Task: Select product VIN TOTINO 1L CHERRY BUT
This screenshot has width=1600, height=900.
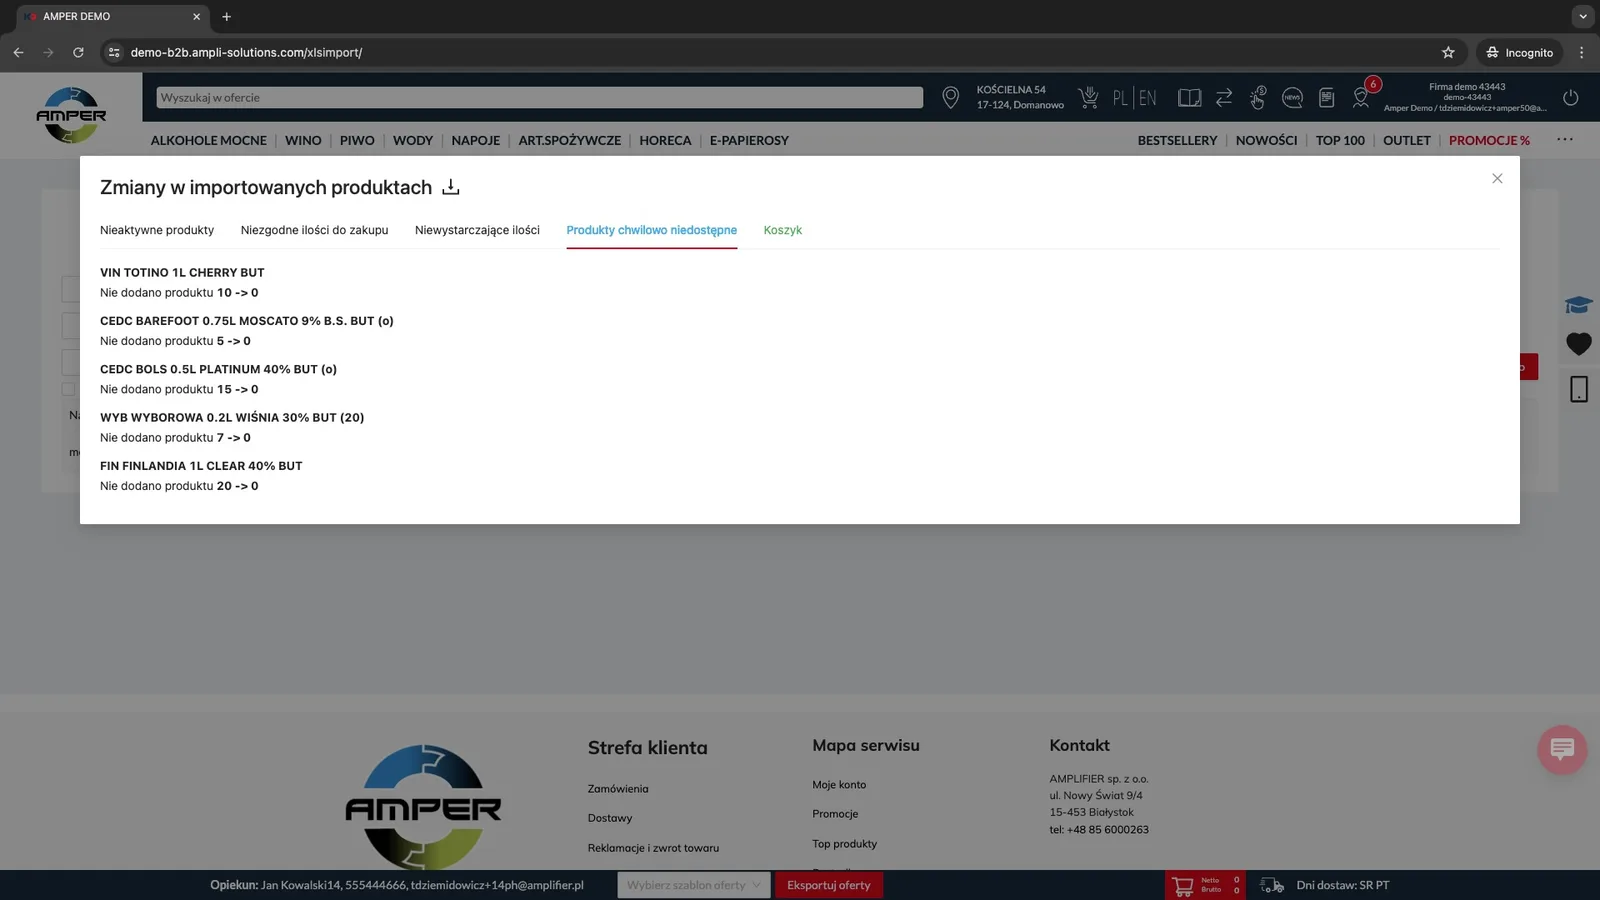Action: pos(182,272)
